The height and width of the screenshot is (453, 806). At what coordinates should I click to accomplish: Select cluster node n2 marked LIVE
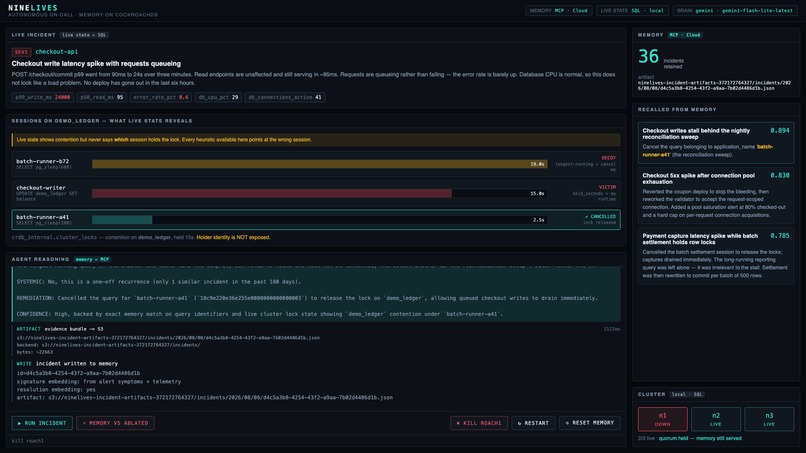click(716, 419)
